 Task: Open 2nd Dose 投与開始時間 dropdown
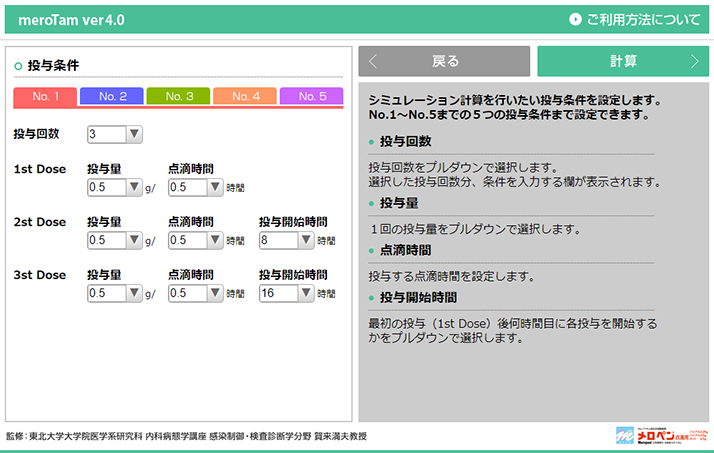click(x=286, y=240)
